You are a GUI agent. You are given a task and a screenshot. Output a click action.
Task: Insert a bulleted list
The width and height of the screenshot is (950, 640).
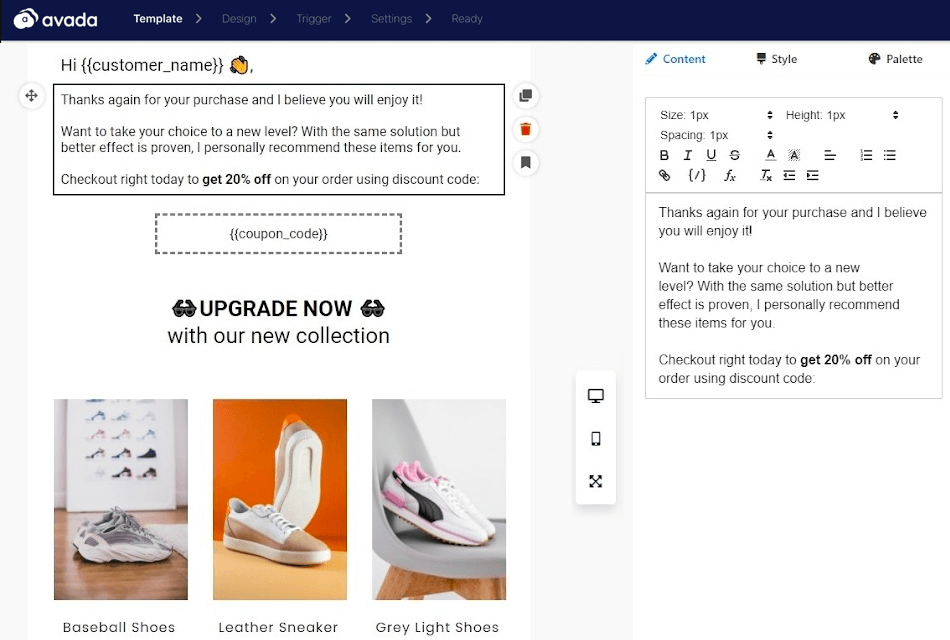tap(889, 155)
